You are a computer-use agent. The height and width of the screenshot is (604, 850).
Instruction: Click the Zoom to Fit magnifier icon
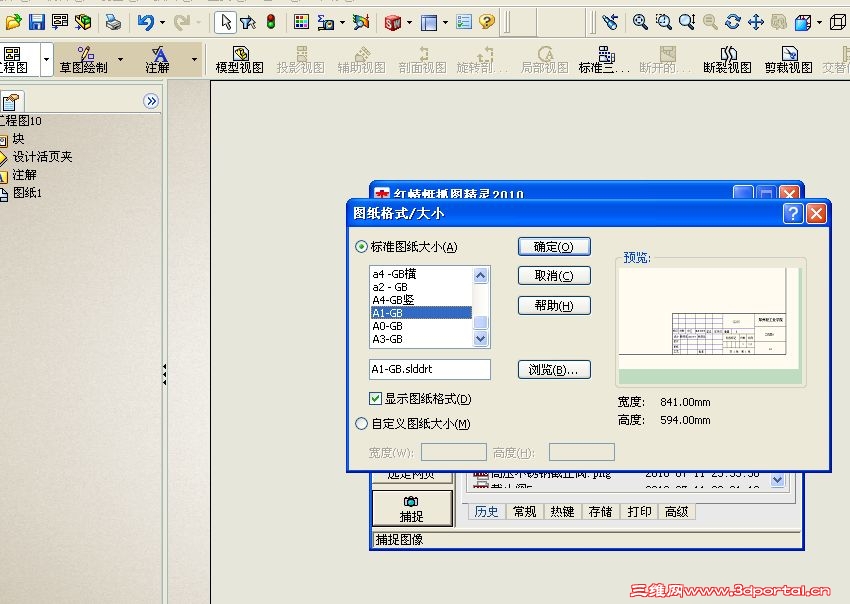[640, 22]
